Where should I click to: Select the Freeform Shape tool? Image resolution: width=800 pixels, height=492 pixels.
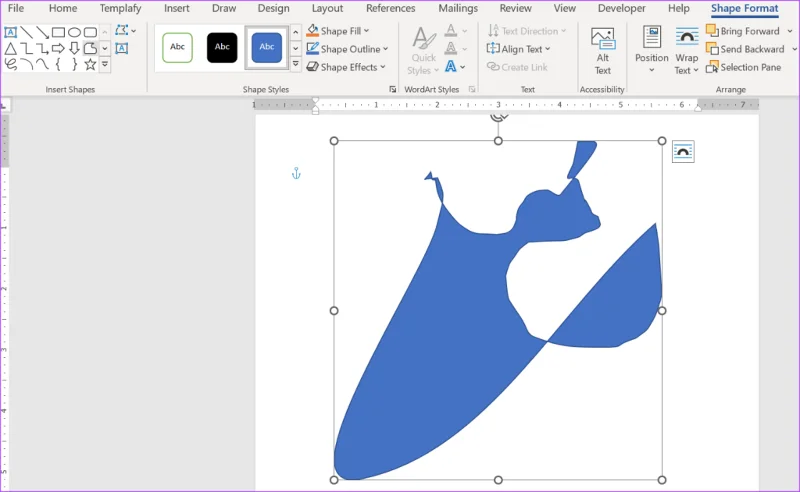pyautogui.click(x=90, y=49)
